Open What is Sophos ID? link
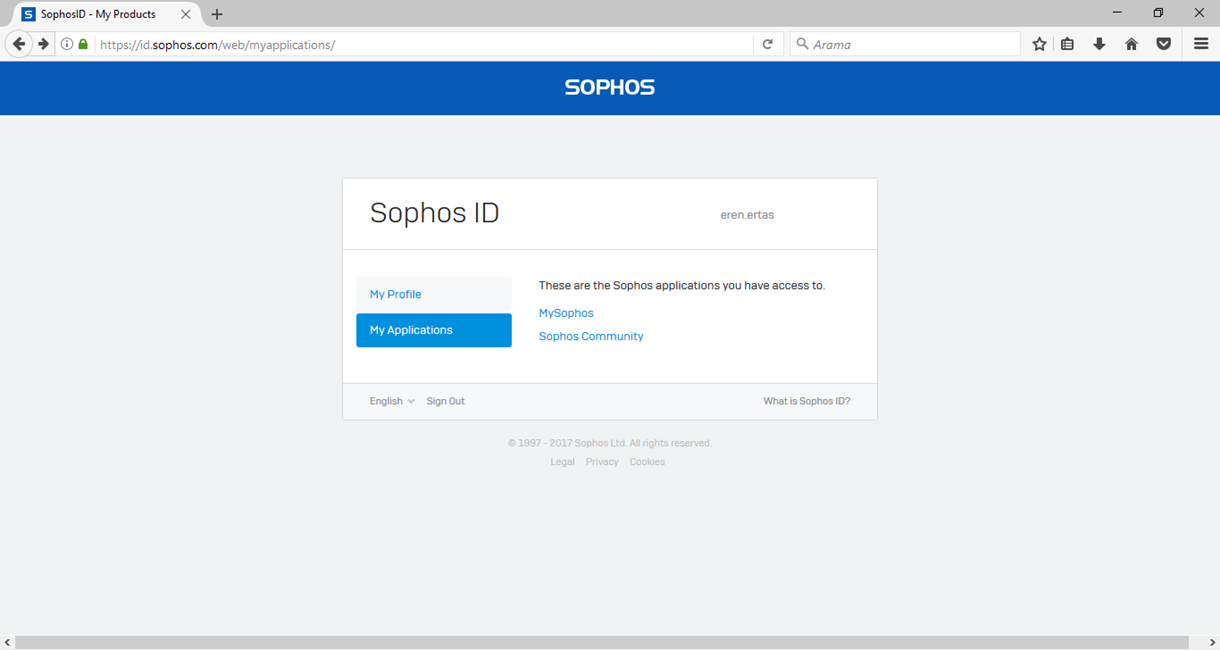This screenshot has width=1220, height=650. (807, 401)
